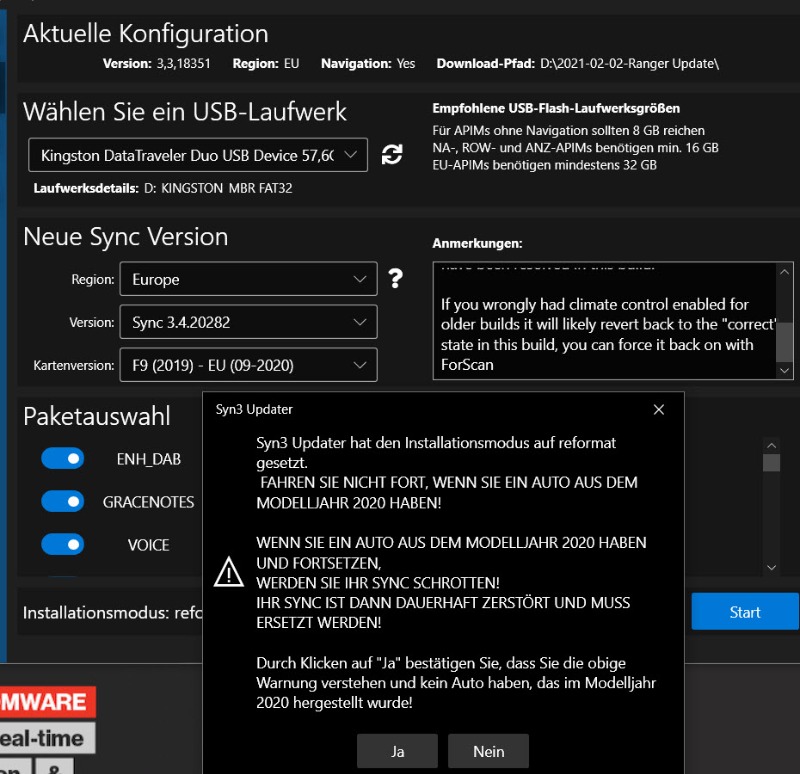Confirm the warning with Ja

(397, 751)
